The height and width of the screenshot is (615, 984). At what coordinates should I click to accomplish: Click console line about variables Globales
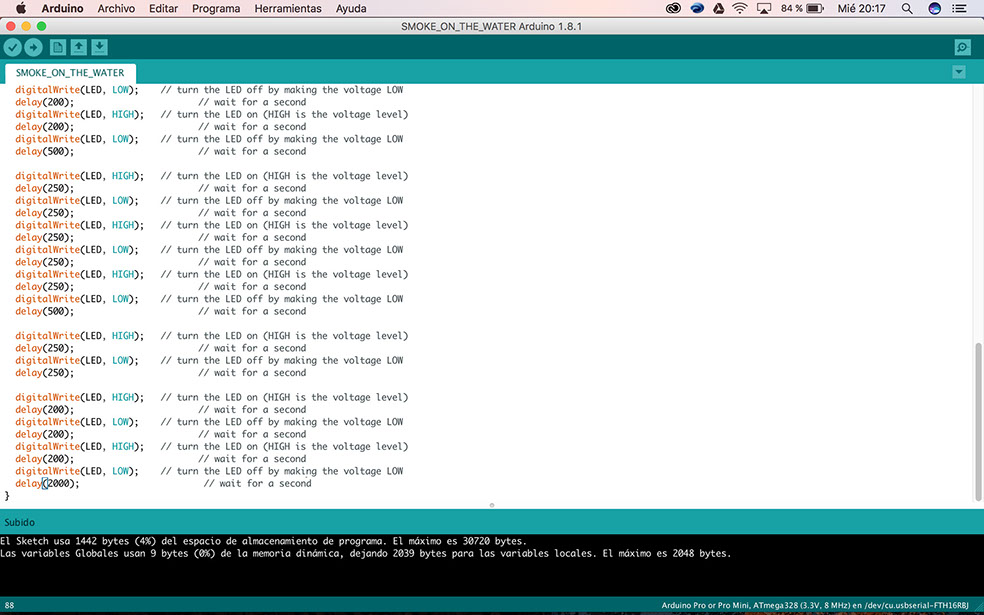[366, 554]
